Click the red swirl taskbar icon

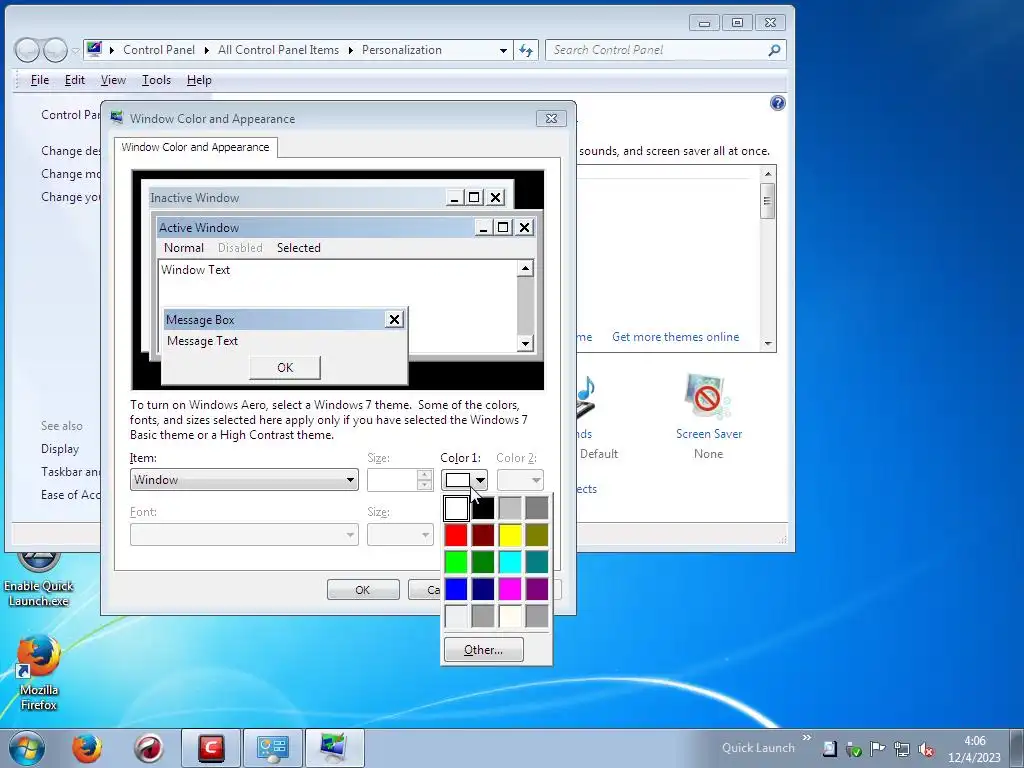click(149, 748)
